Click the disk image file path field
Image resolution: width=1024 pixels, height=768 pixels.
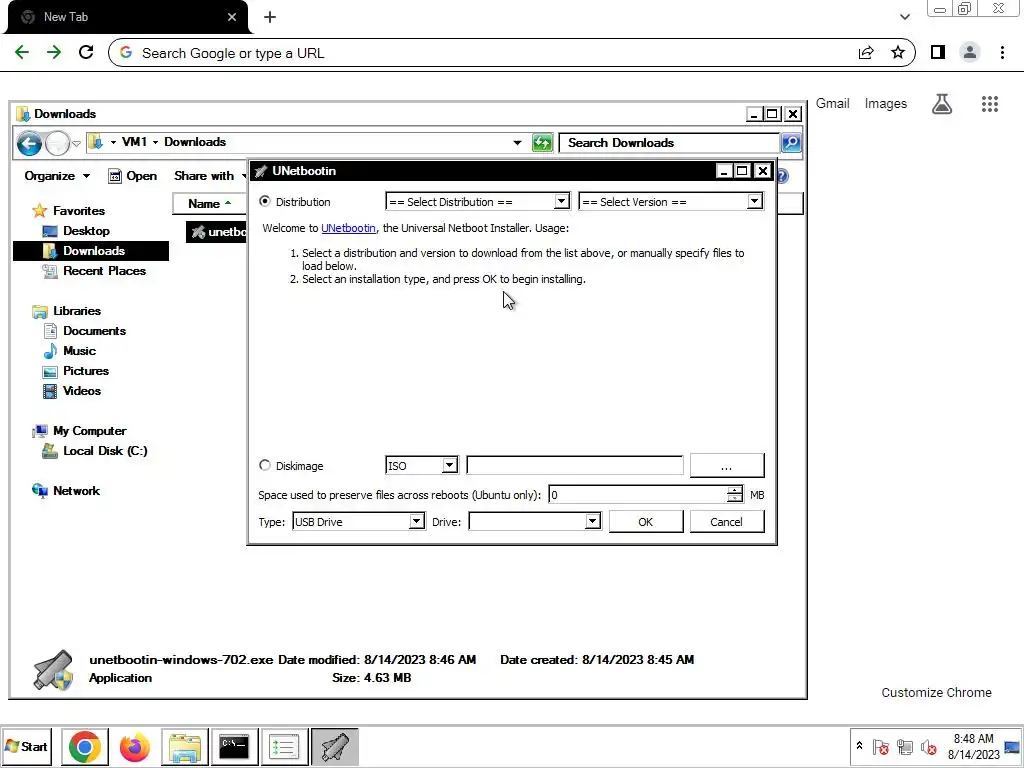coord(575,466)
